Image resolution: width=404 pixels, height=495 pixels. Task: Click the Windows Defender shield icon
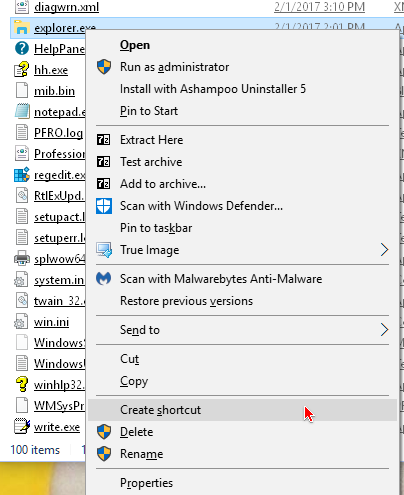point(104,206)
